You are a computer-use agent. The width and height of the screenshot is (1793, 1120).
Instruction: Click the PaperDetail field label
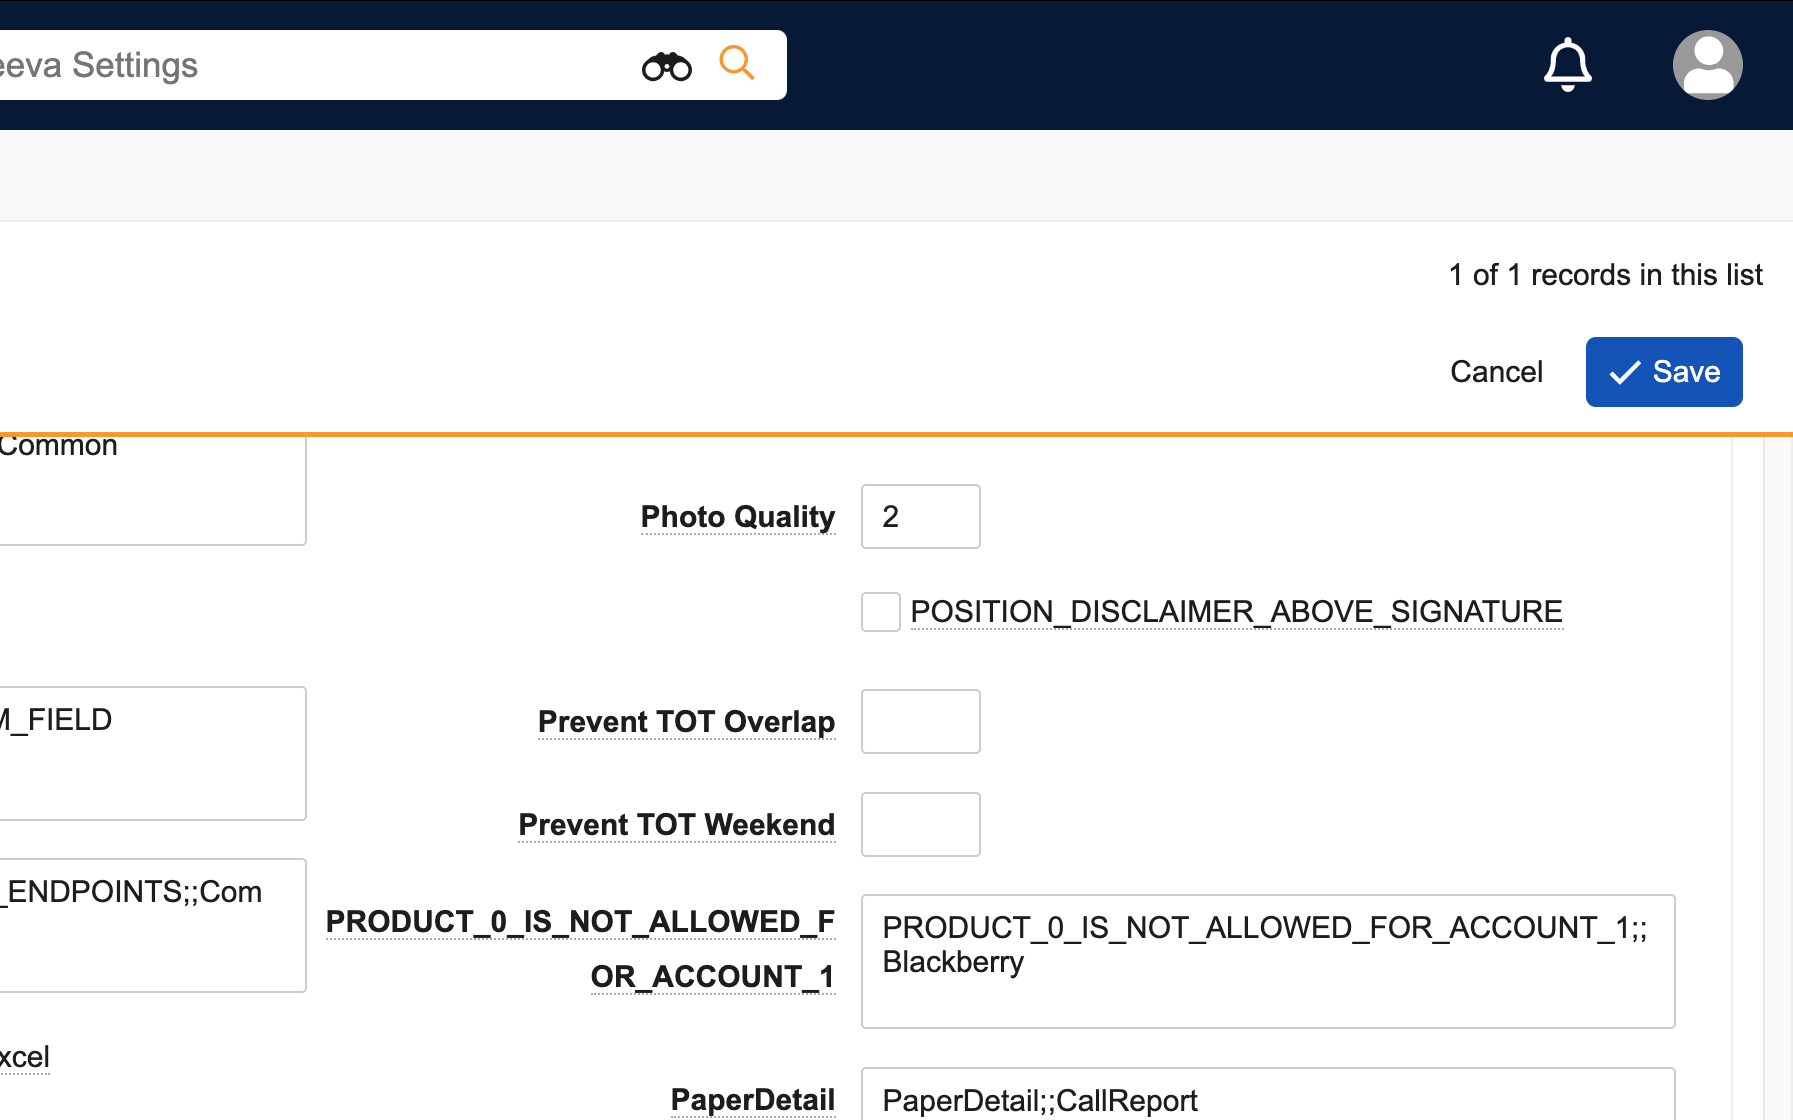pyautogui.click(x=752, y=1100)
